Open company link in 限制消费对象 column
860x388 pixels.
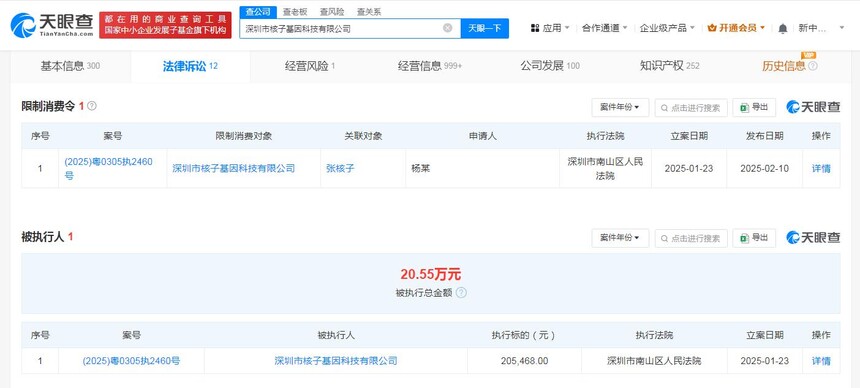click(234, 168)
